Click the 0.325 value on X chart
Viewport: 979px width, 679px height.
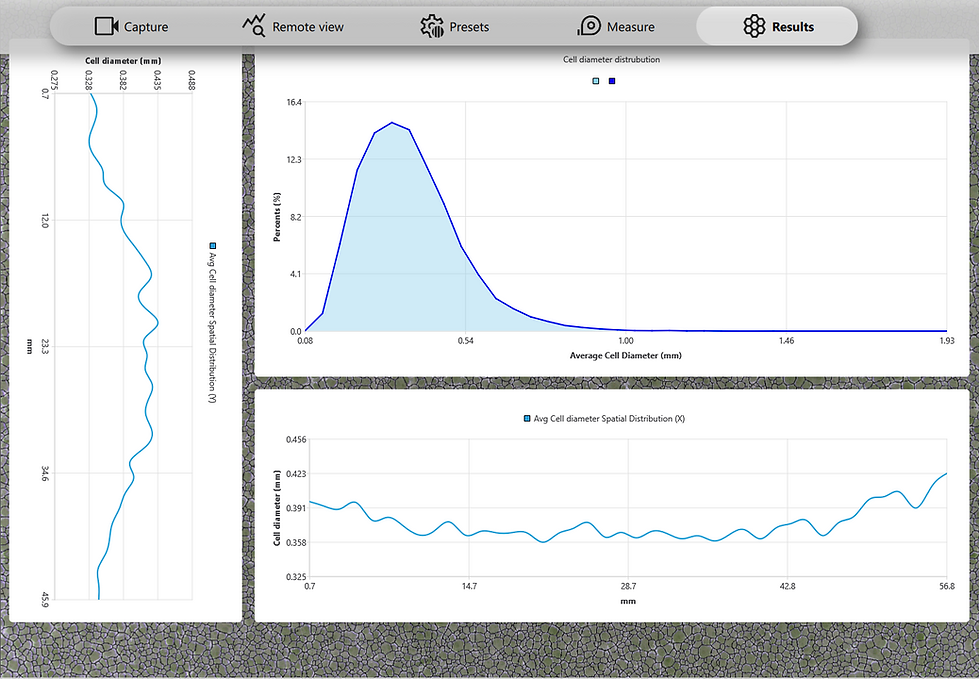coord(296,577)
